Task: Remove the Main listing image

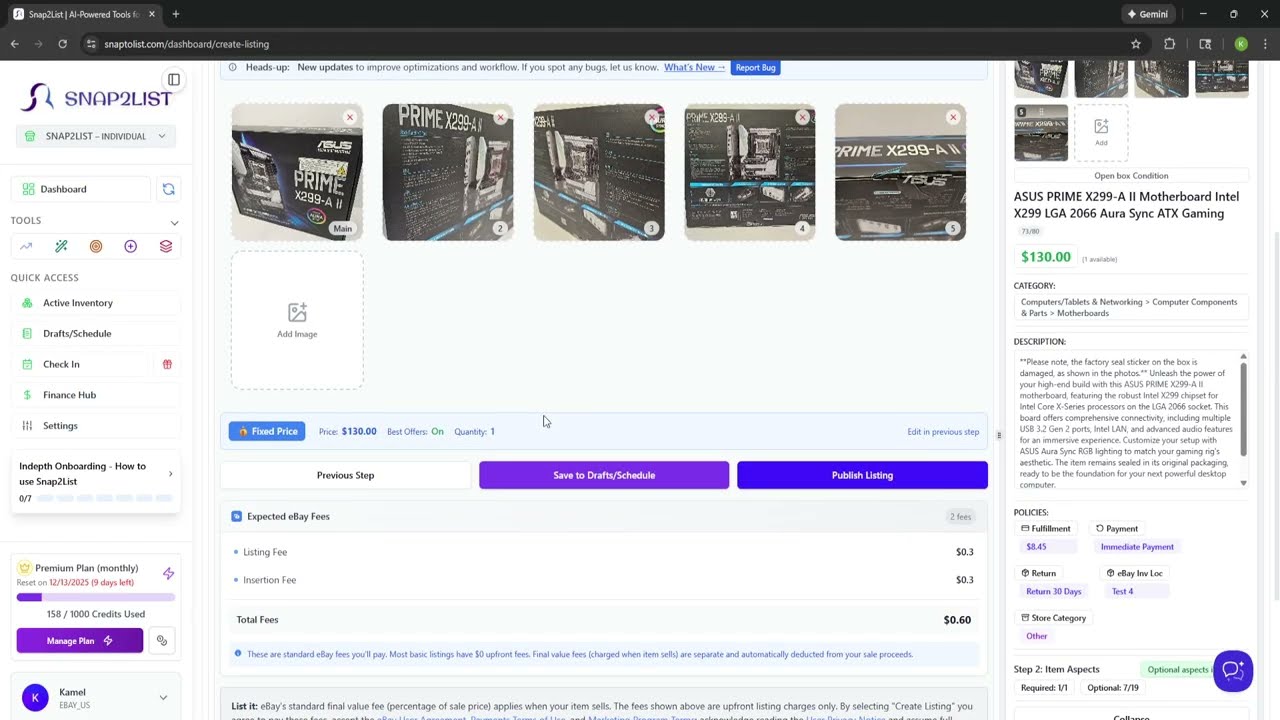Action: point(349,117)
